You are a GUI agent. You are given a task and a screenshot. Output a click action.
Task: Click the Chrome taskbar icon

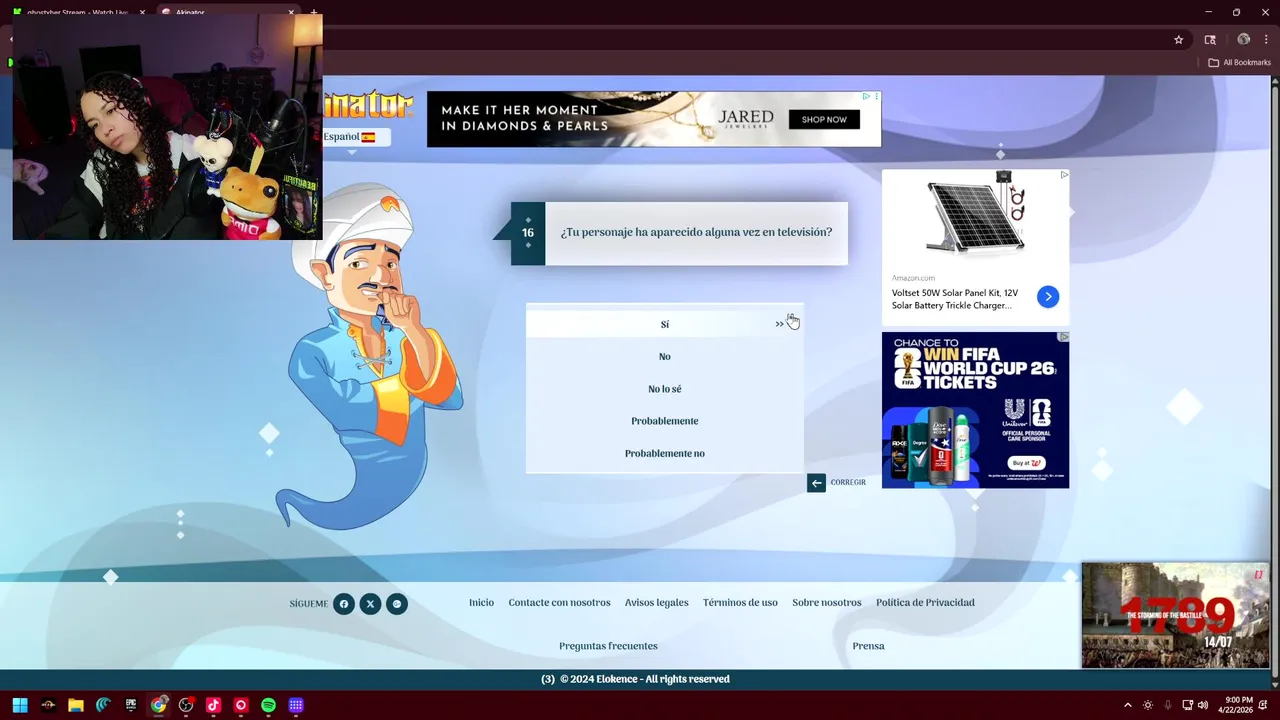[x=158, y=705]
